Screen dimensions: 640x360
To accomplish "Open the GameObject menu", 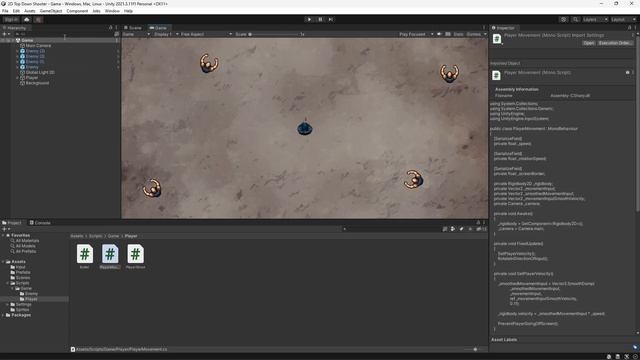I will coord(51,11).
